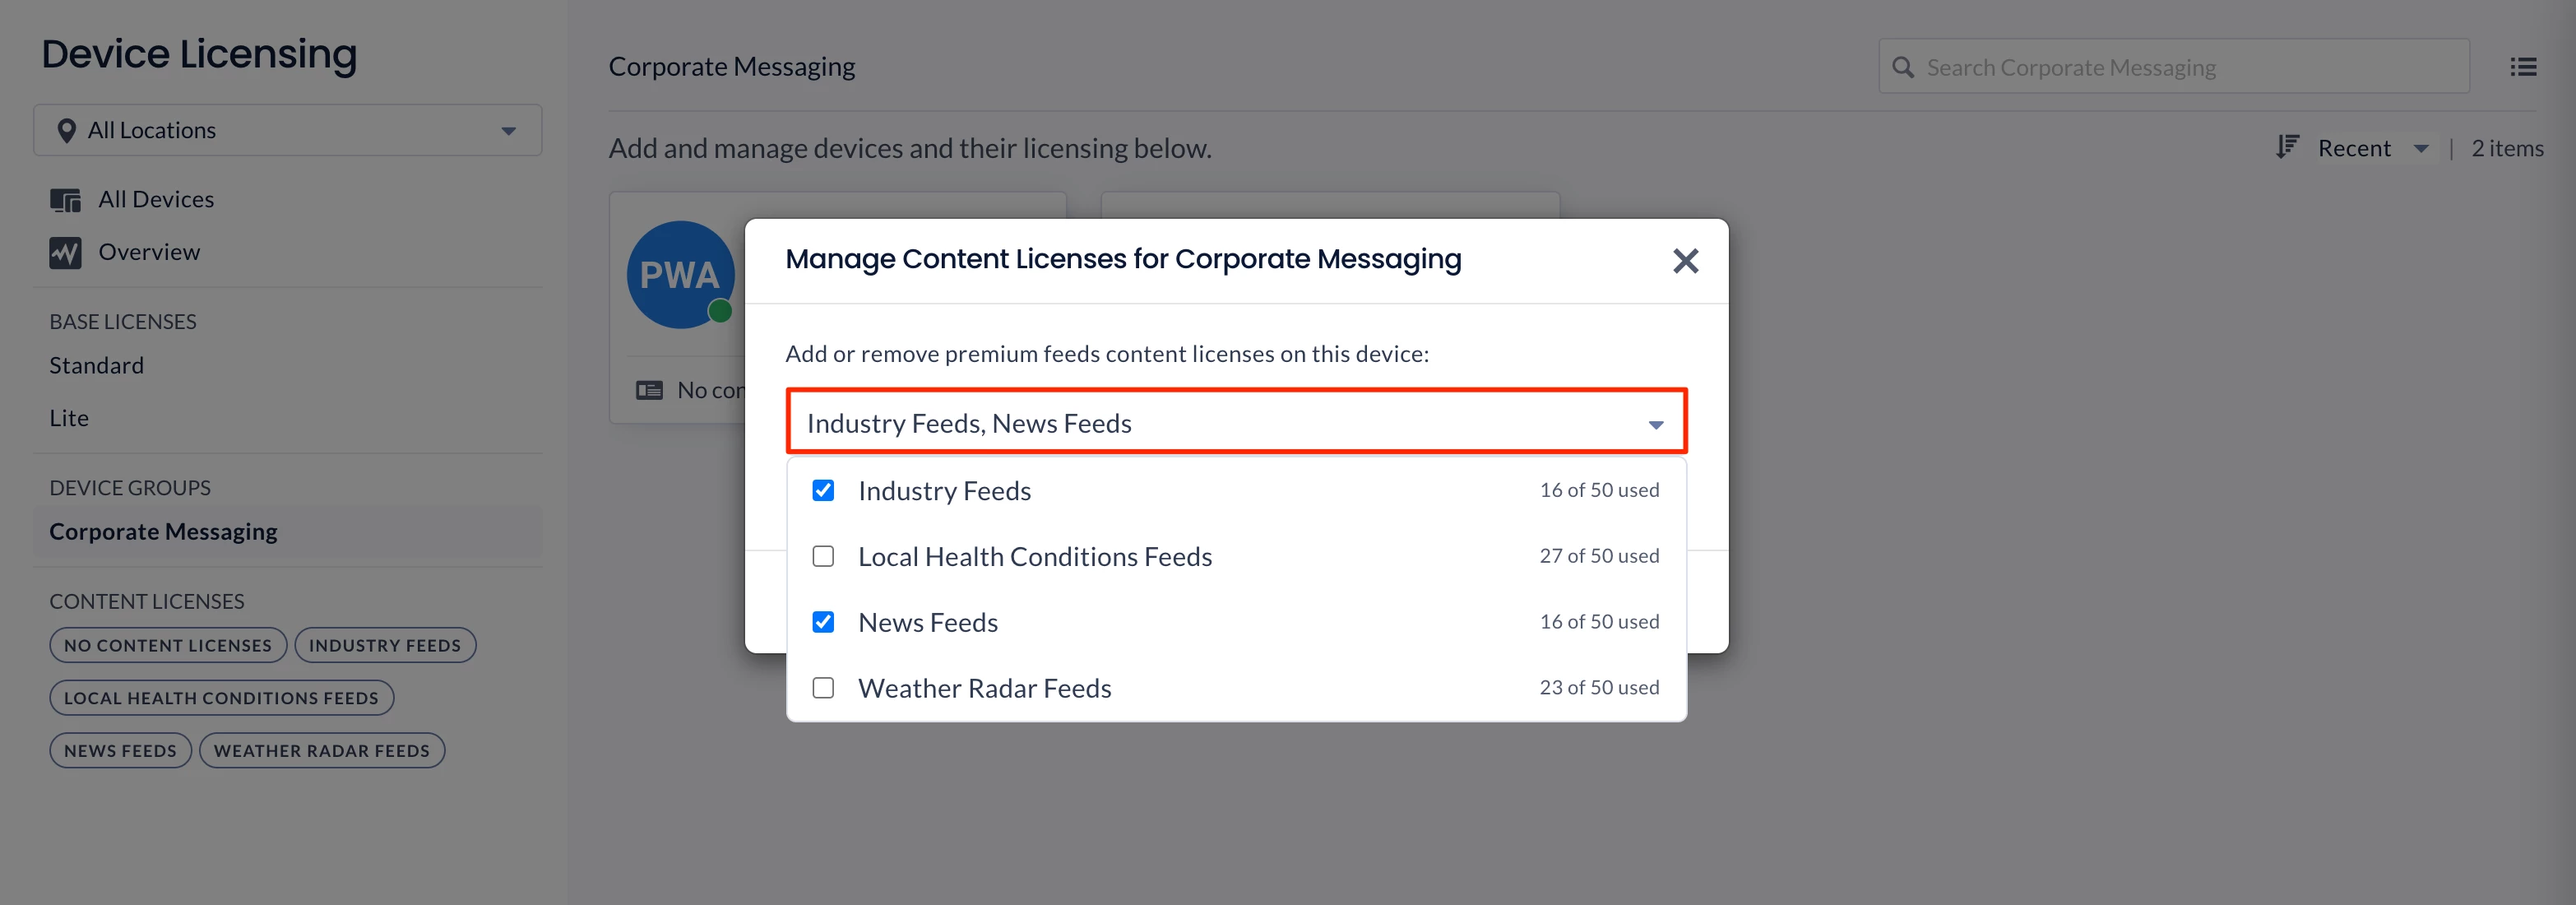This screenshot has height=905, width=2576.
Task: Check the Local Health Conditions Feeds option
Action: tap(823, 556)
